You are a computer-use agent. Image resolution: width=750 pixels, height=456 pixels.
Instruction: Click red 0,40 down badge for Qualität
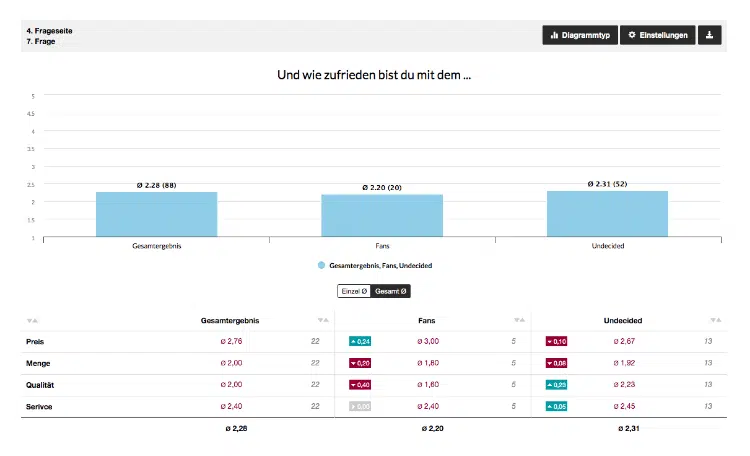point(360,385)
